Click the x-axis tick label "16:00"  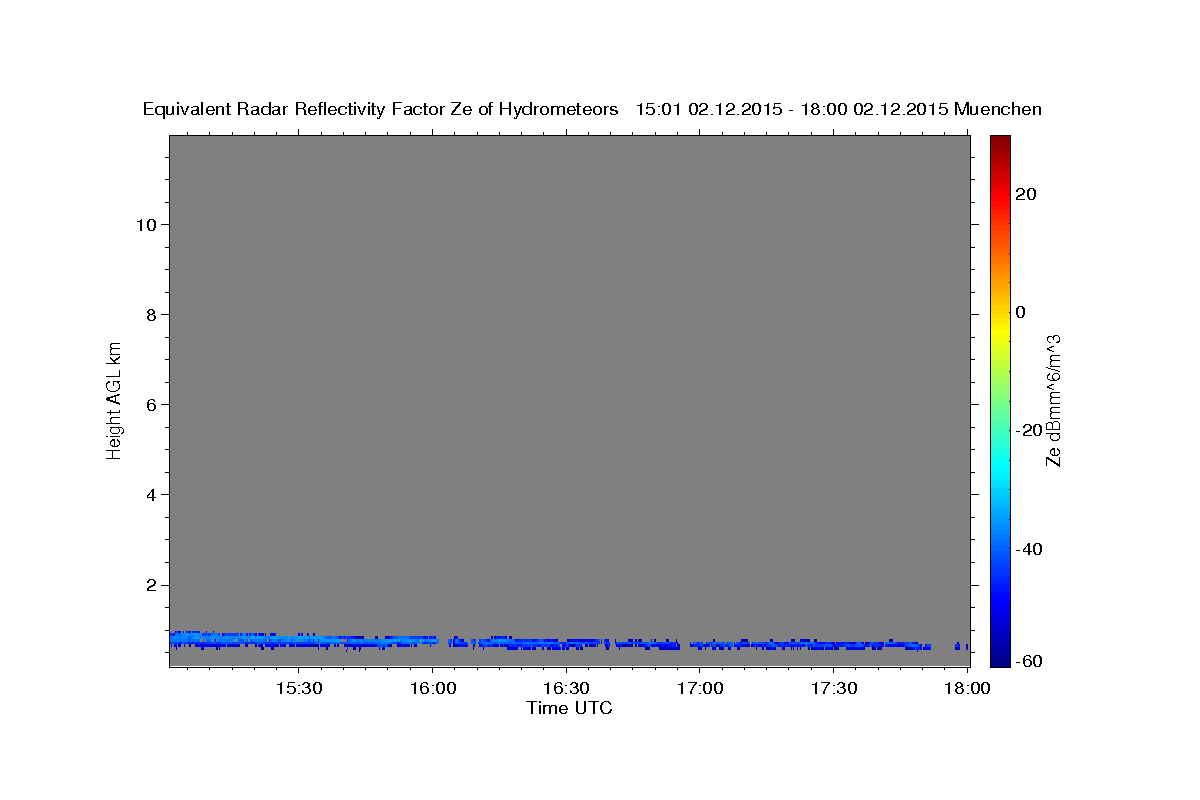pos(432,689)
